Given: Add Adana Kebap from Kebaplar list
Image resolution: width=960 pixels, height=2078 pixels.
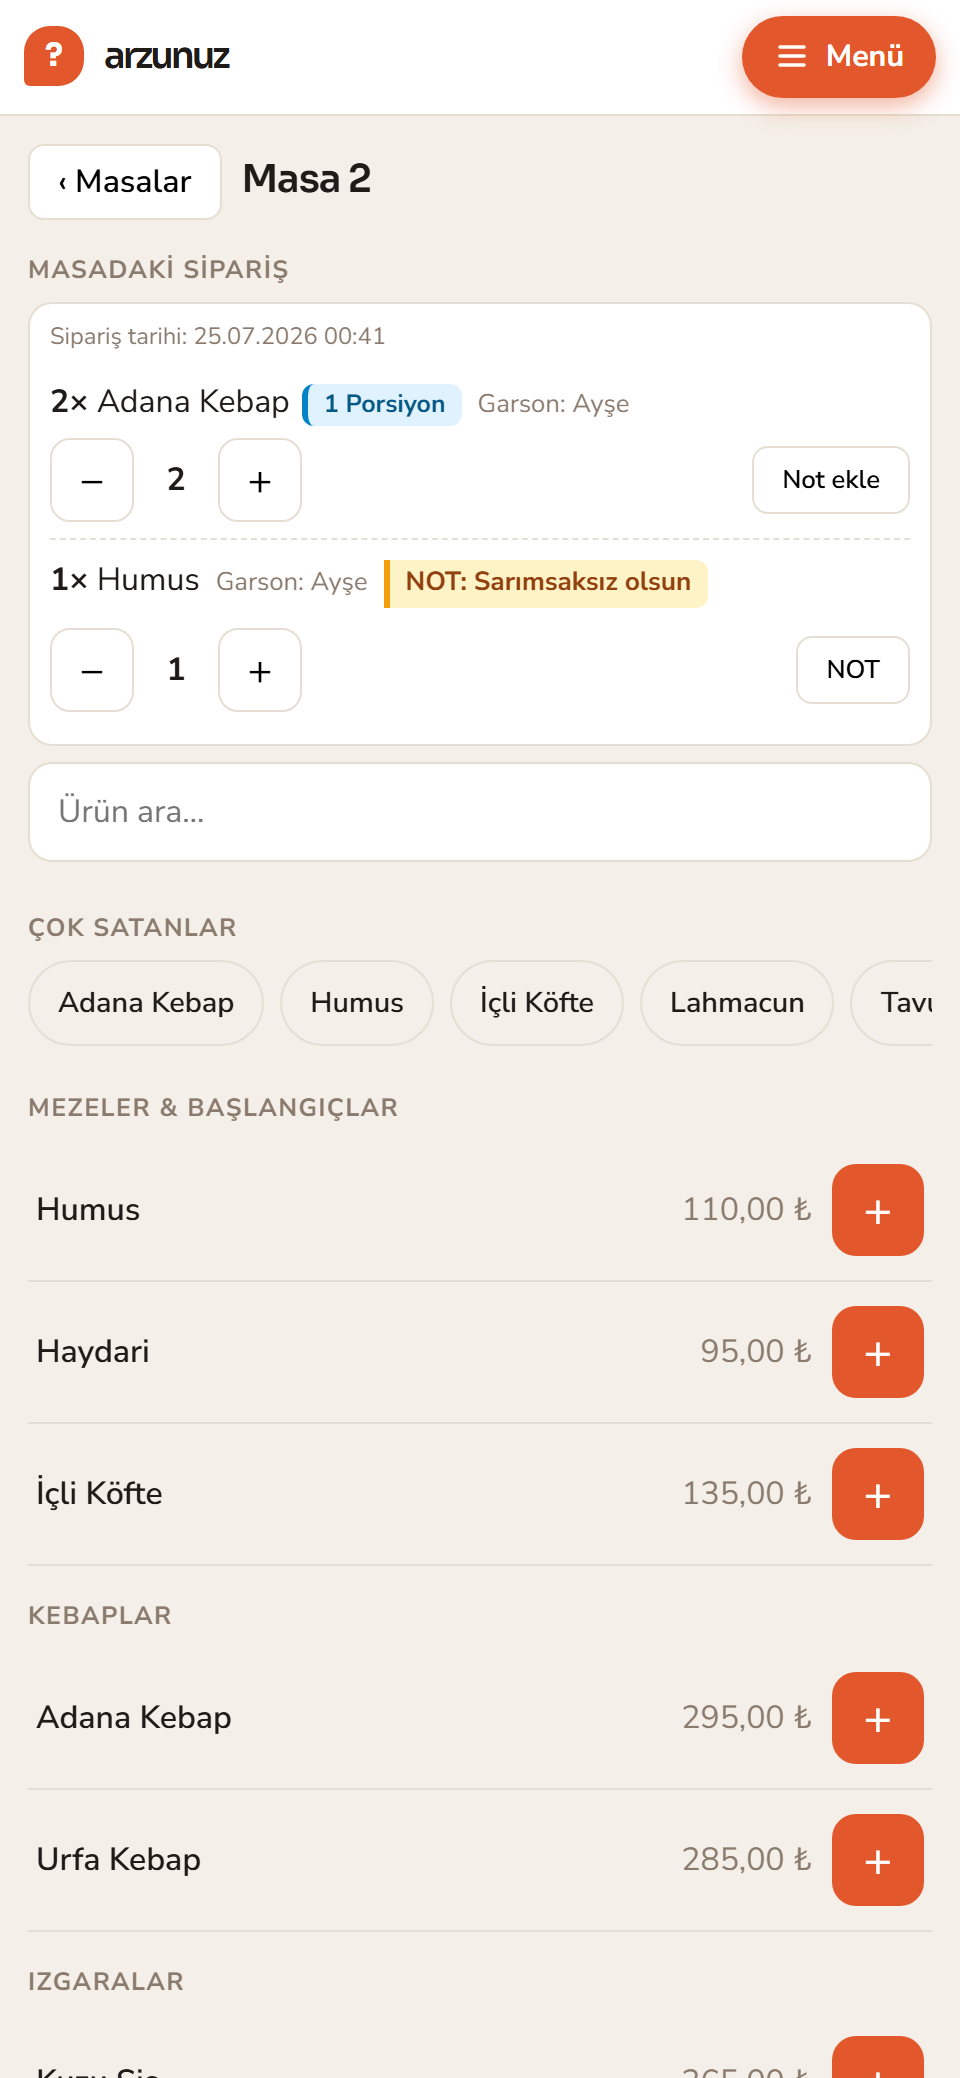Looking at the screenshot, I should coord(877,1718).
